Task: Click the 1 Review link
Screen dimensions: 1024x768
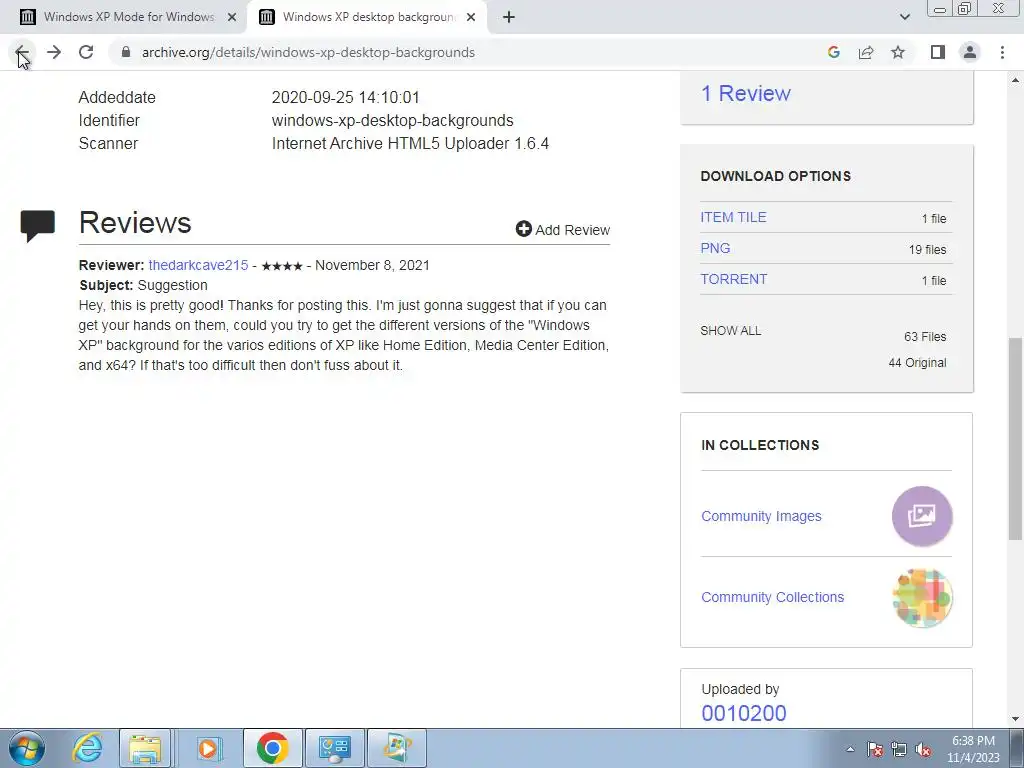Action: [x=745, y=93]
